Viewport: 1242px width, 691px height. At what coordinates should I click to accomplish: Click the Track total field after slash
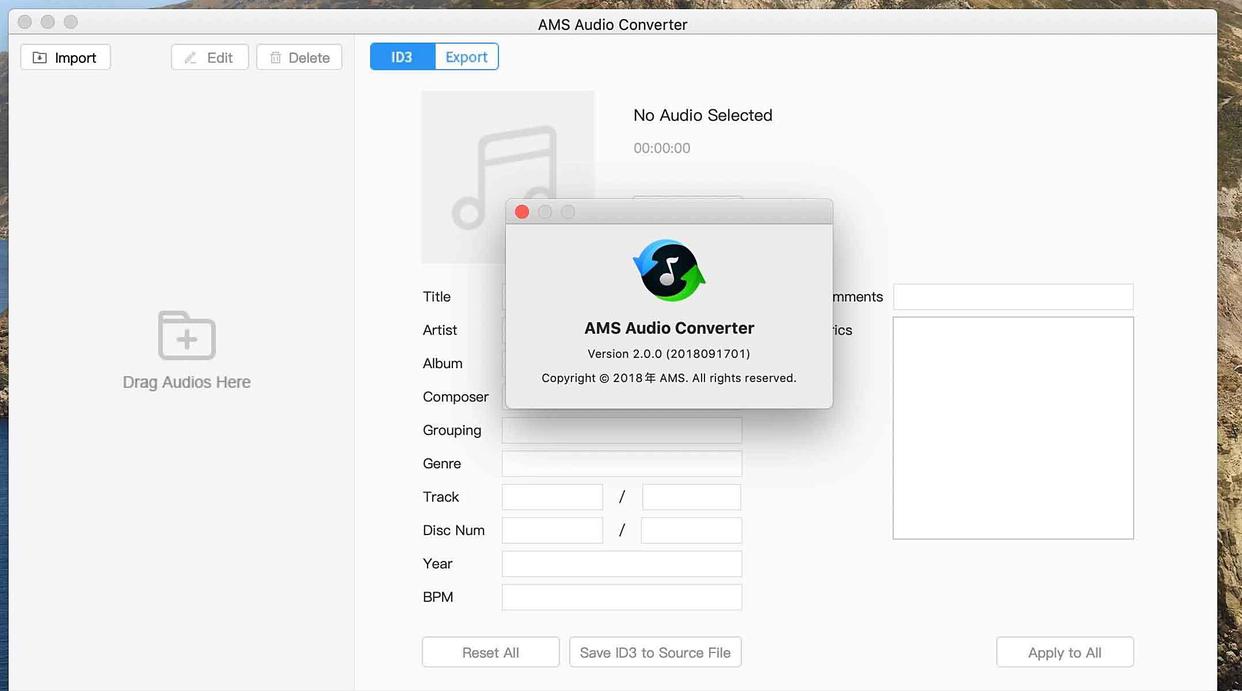coord(691,497)
